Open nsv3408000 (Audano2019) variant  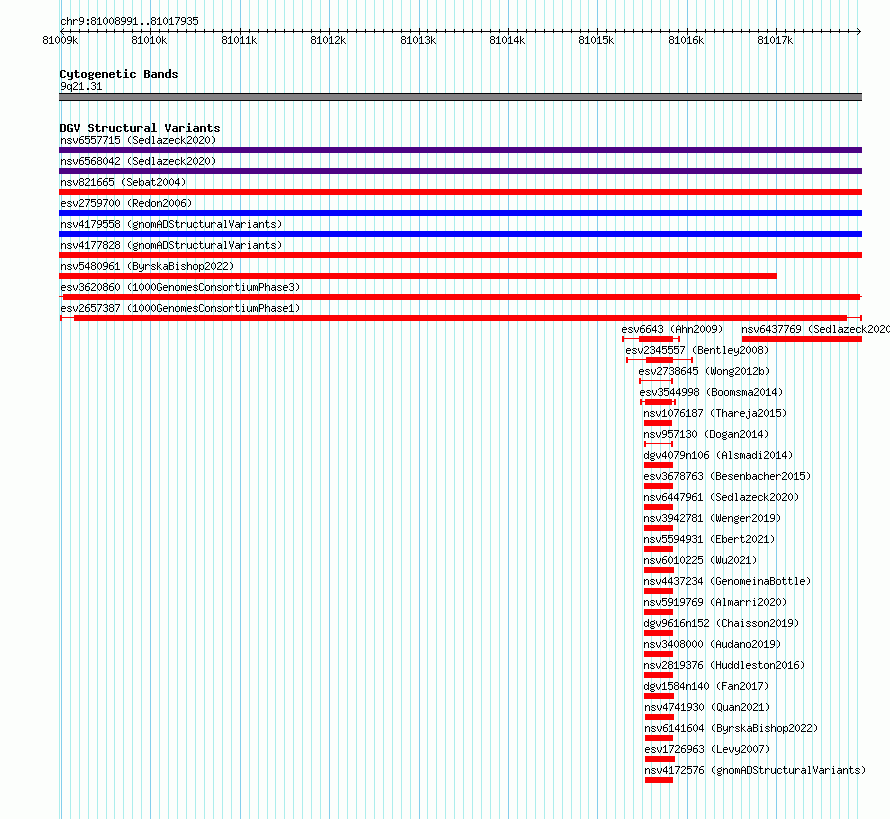[712, 644]
